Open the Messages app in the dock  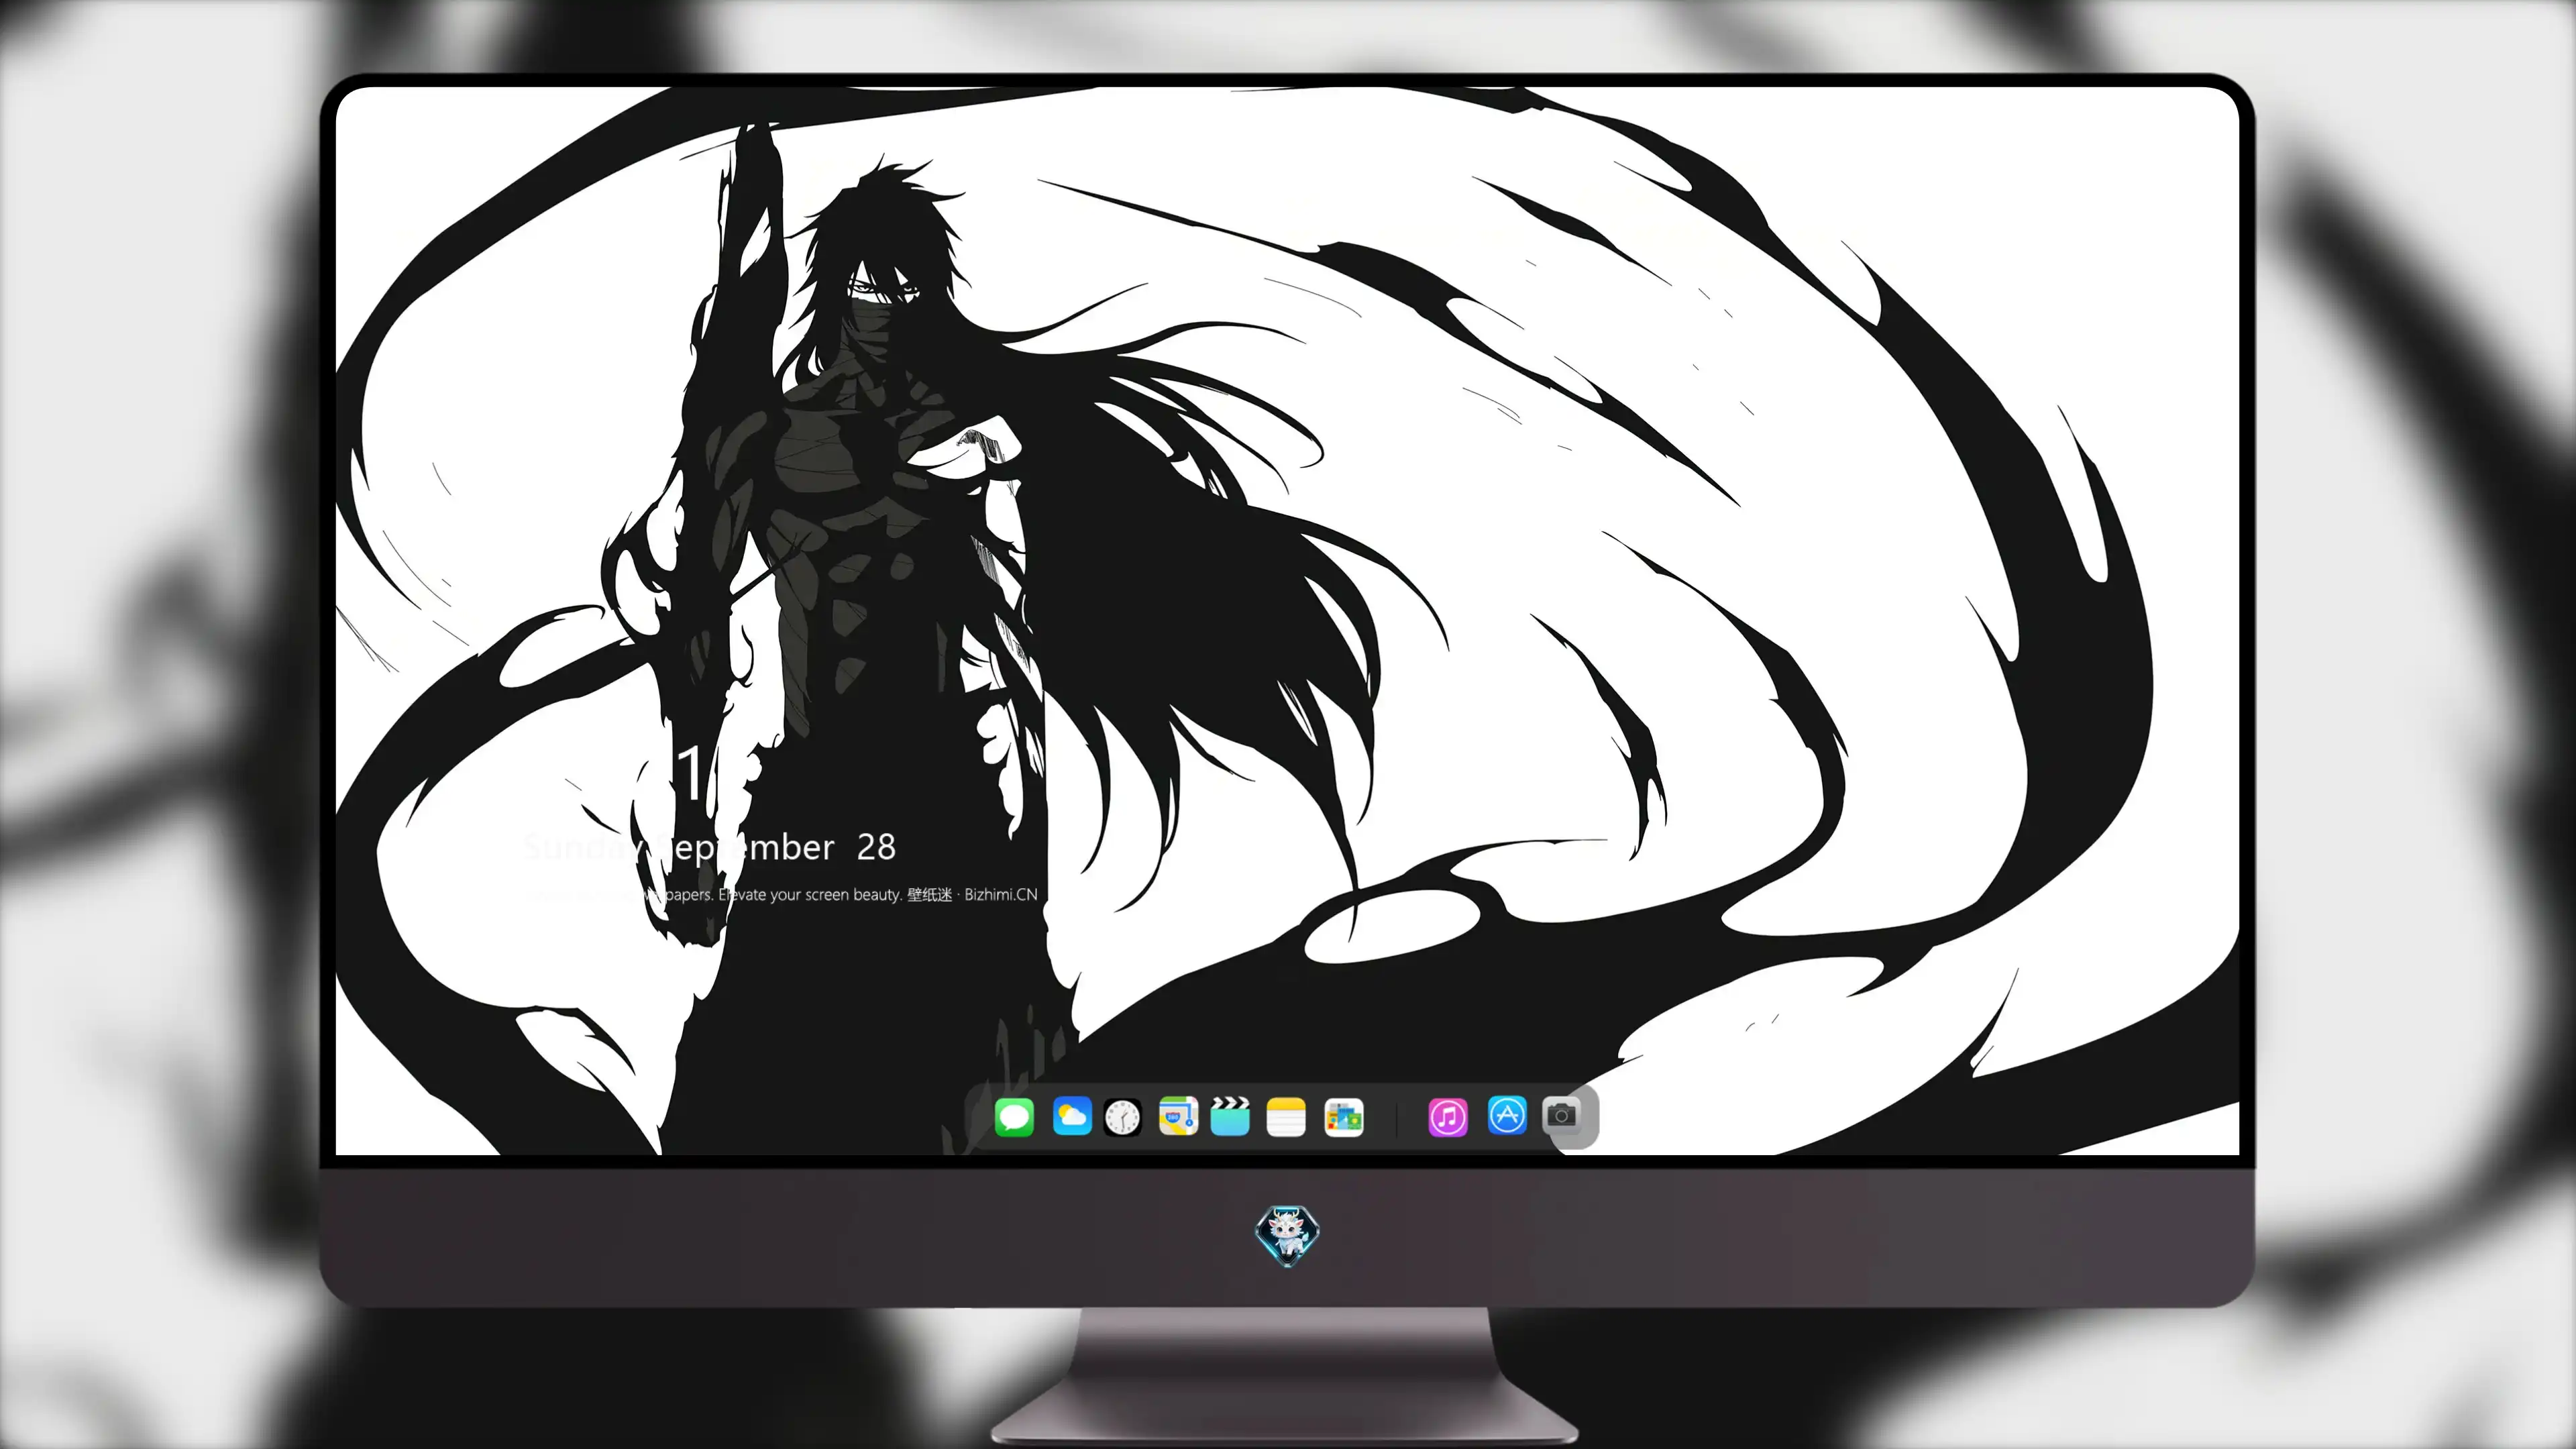pyautogui.click(x=1014, y=1117)
